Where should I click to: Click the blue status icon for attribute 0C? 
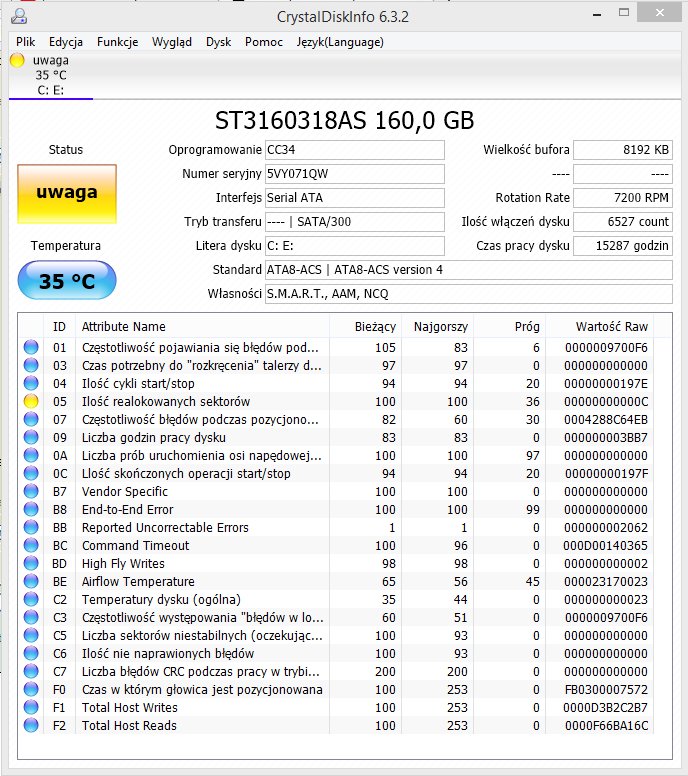click(x=31, y=474)
